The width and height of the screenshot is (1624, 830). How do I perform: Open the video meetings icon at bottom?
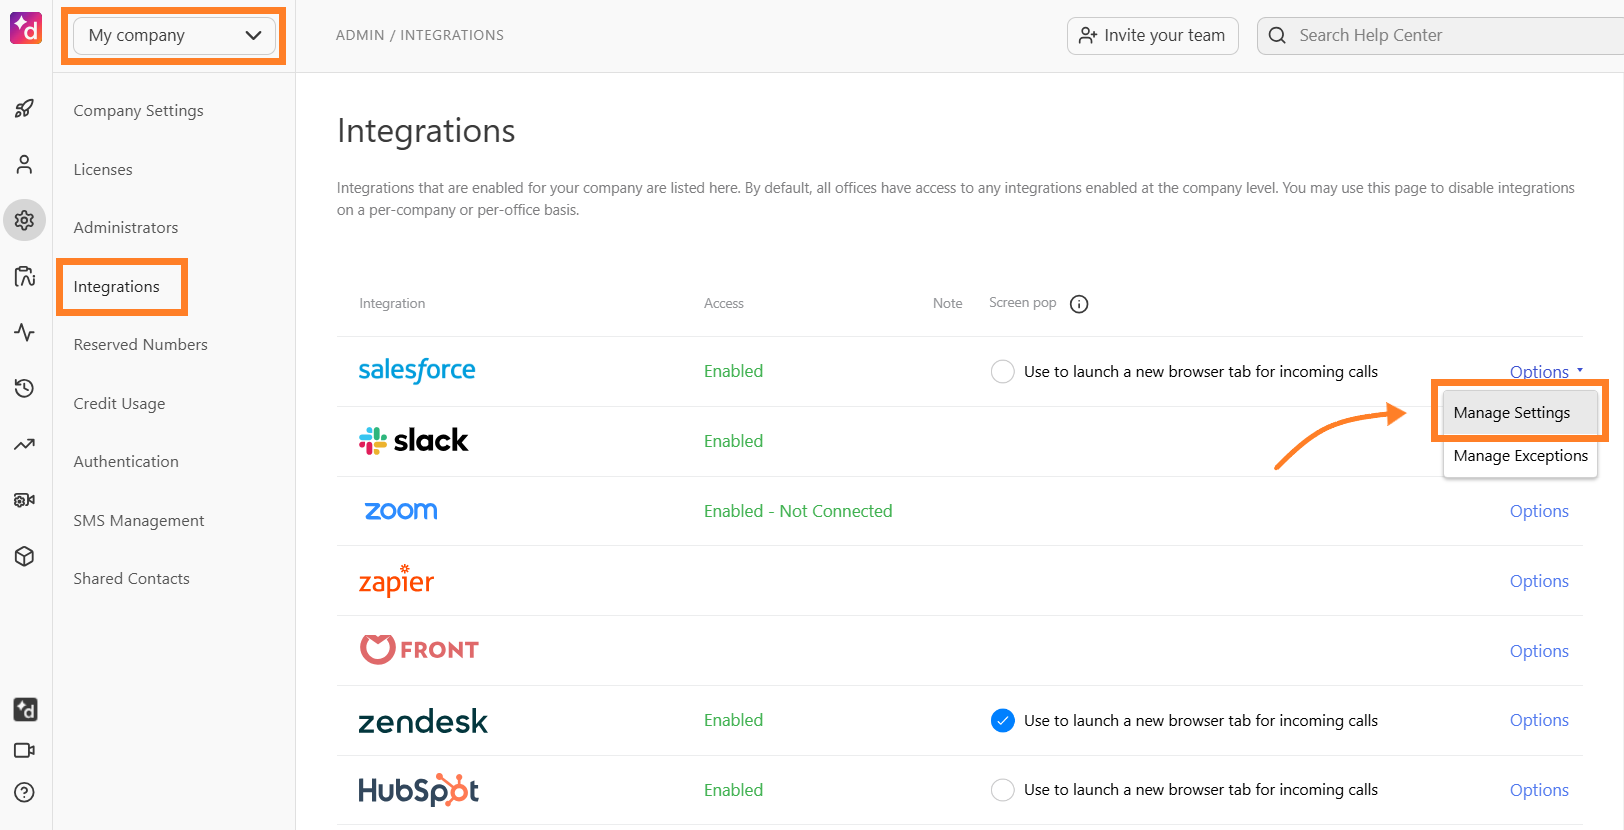[25, 750]
